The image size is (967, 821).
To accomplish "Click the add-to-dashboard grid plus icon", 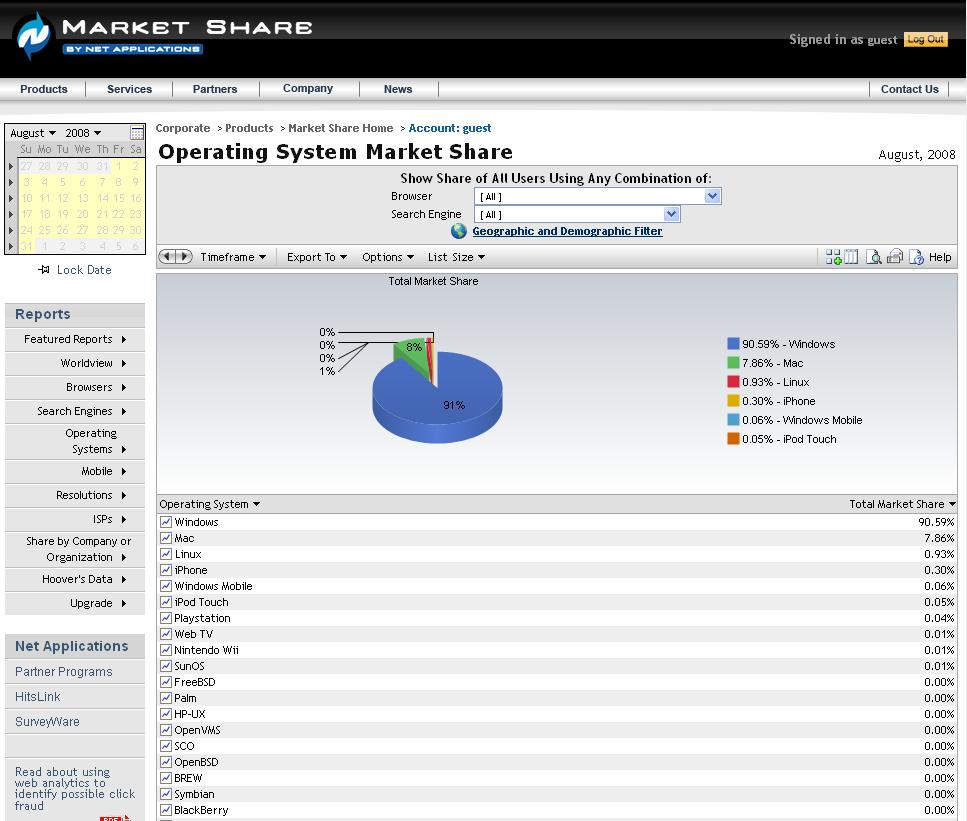I will (x=833, y=257).
